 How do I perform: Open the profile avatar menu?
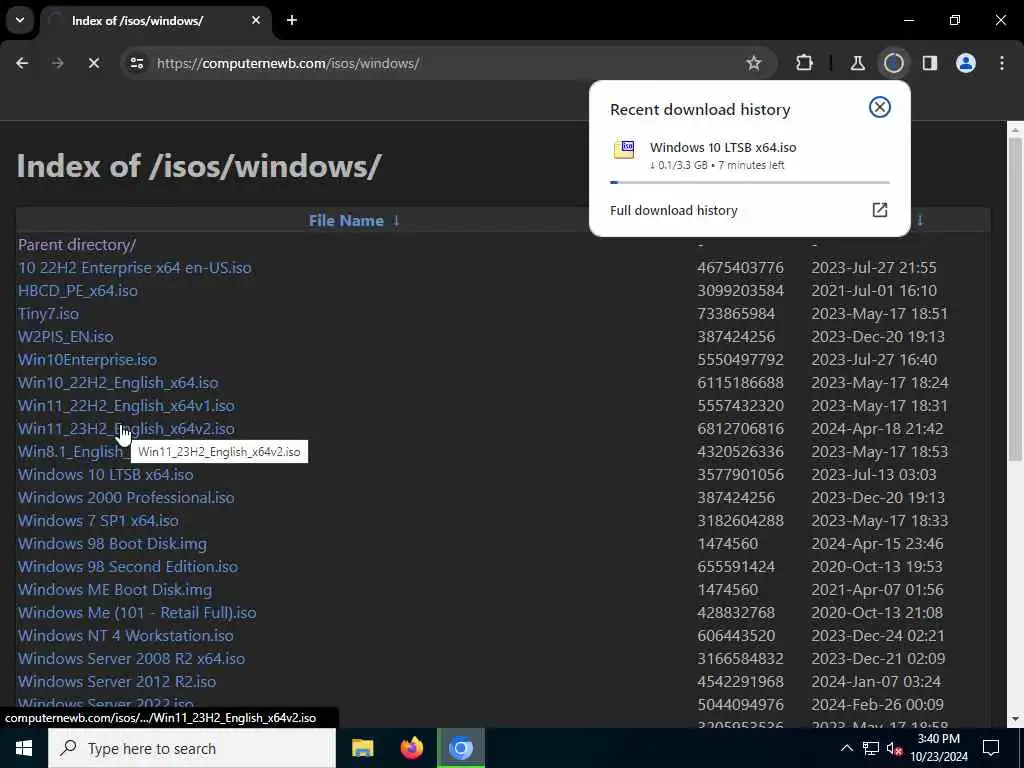tap(966, 63)
